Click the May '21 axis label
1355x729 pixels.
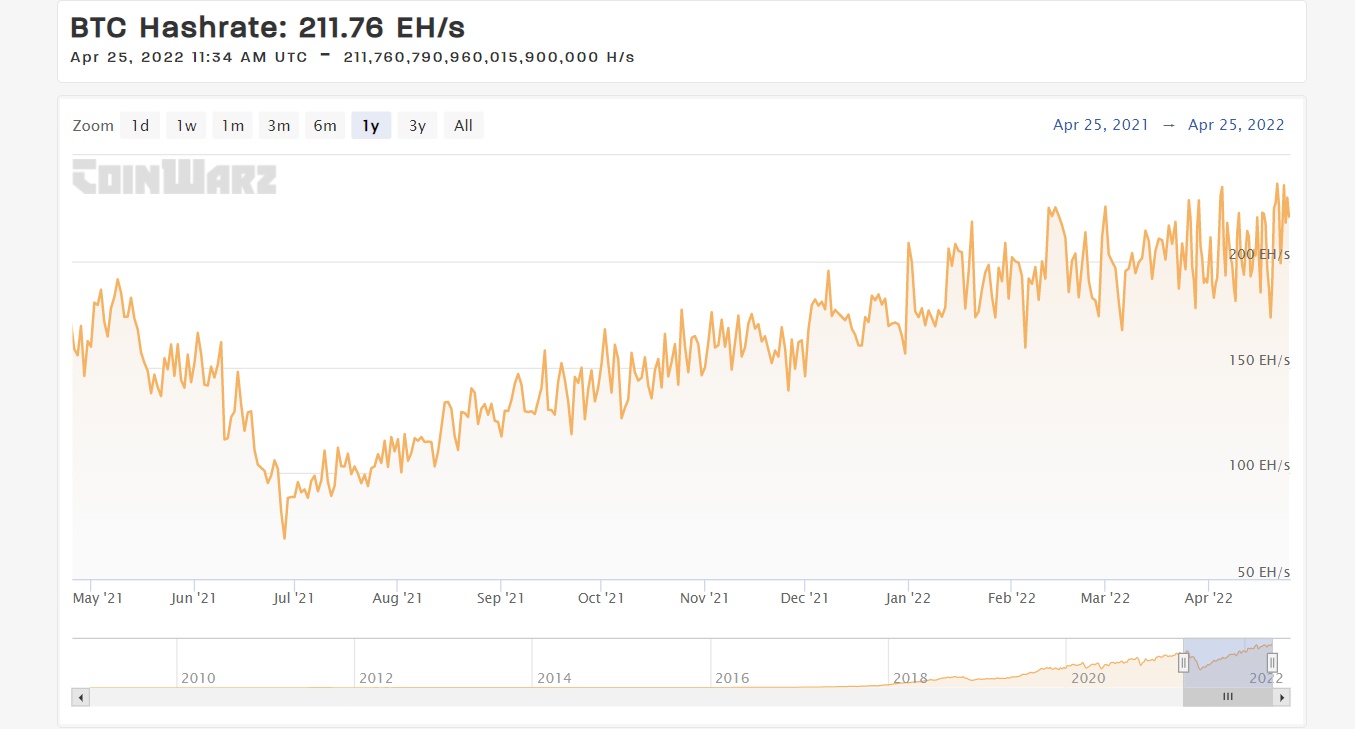(x=98, y=598)
